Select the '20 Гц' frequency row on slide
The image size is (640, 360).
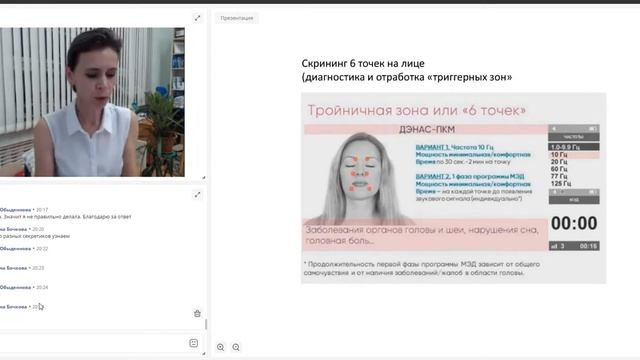click(559, 162)
